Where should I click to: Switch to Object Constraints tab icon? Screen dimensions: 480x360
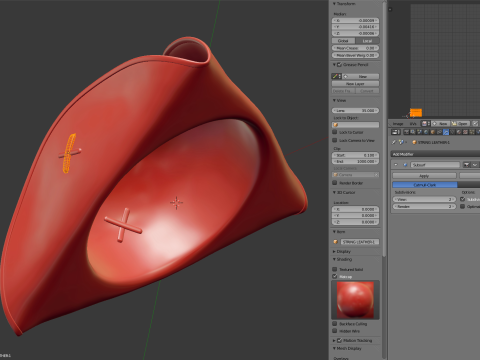439,132
